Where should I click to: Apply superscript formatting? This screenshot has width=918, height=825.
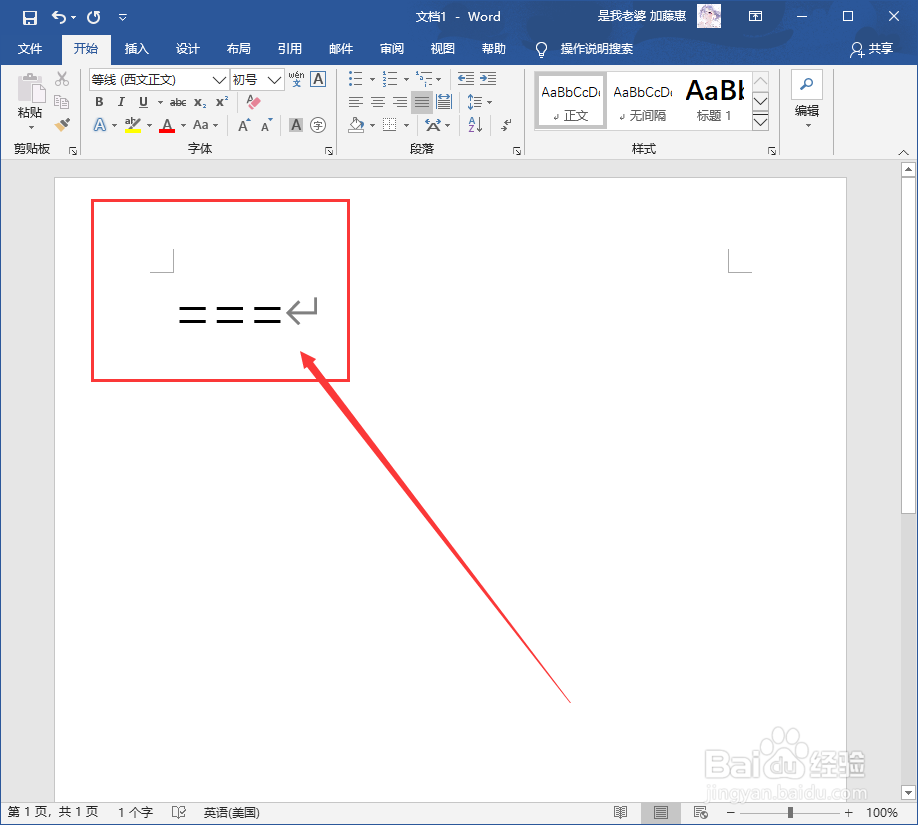221,100
